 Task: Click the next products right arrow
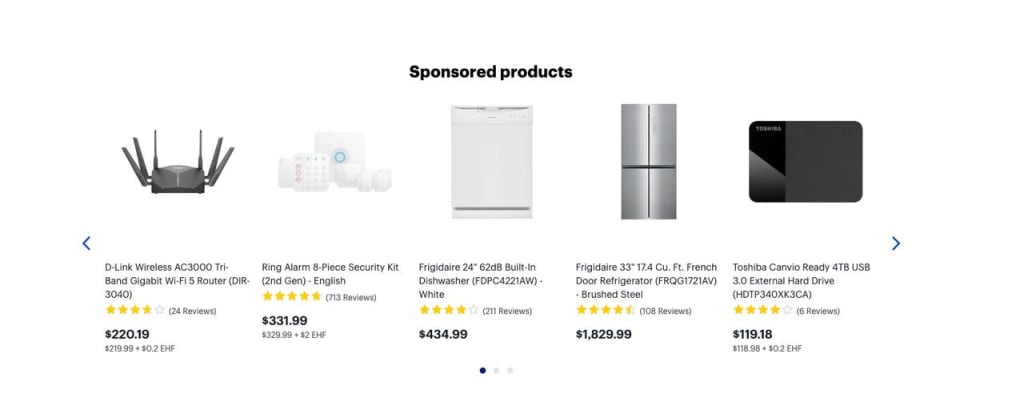click(896, 243)
